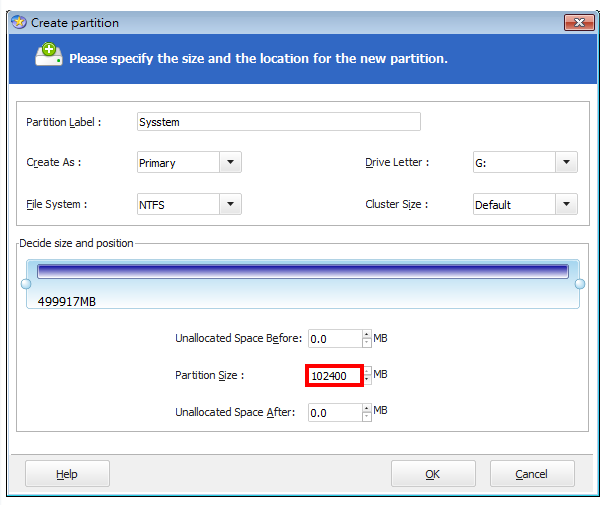This screenshot has height=505, width=608.
Task: Click the Partition Label caption text
Action: [64, 122]
